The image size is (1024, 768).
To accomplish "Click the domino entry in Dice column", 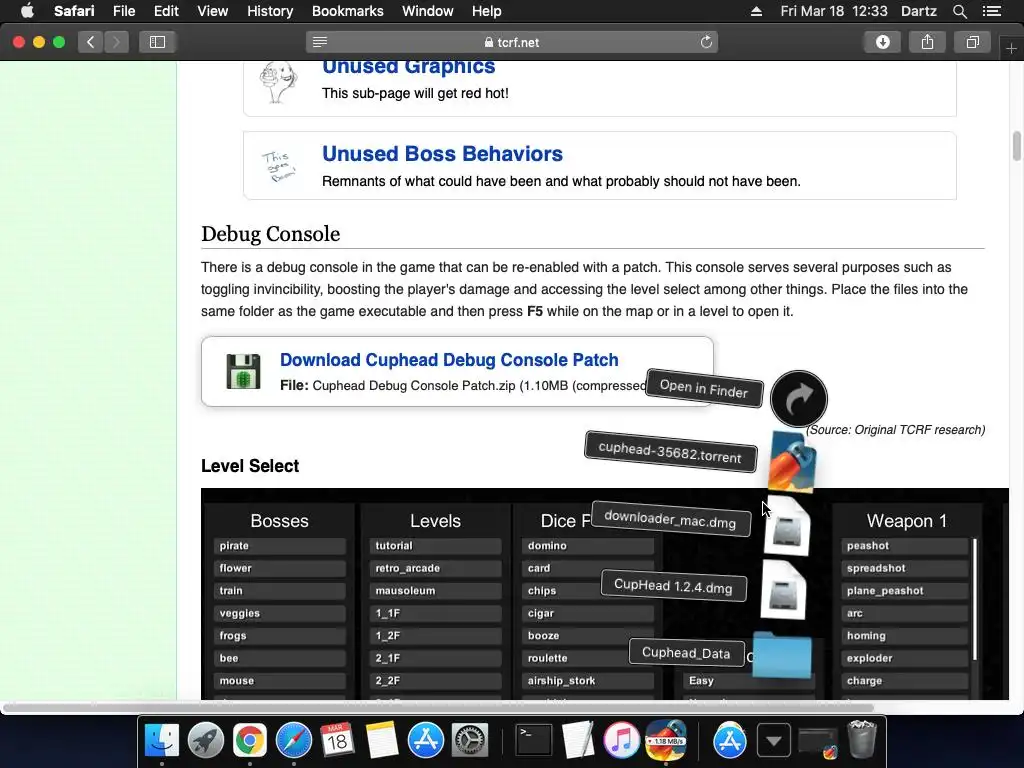I will click(x=587, y=546).
